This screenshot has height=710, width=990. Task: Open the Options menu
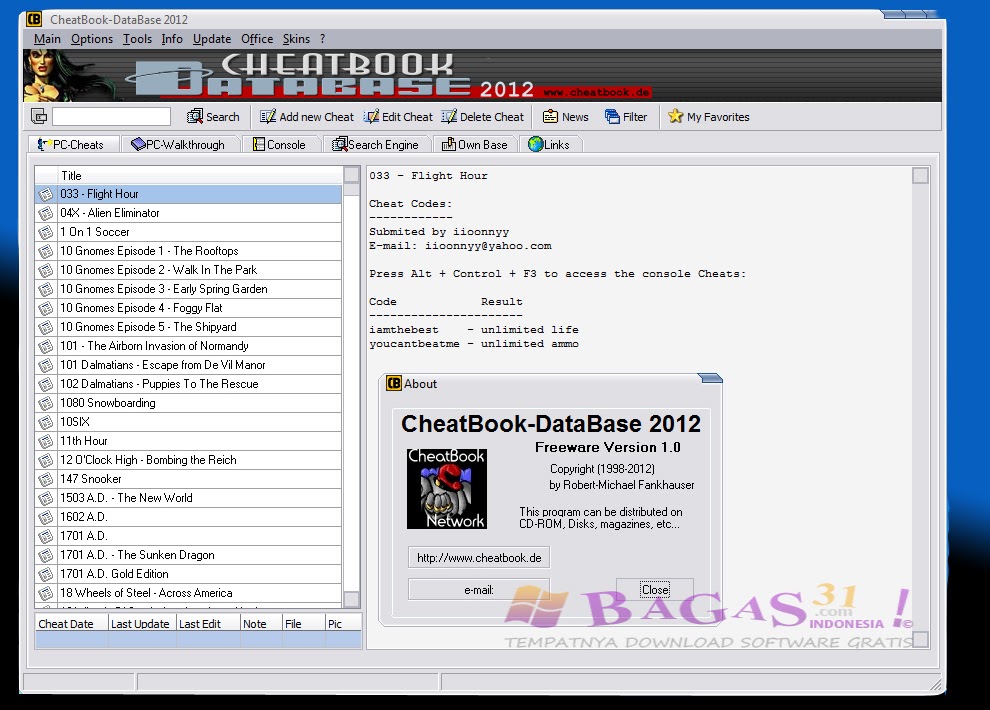point(92,39)
